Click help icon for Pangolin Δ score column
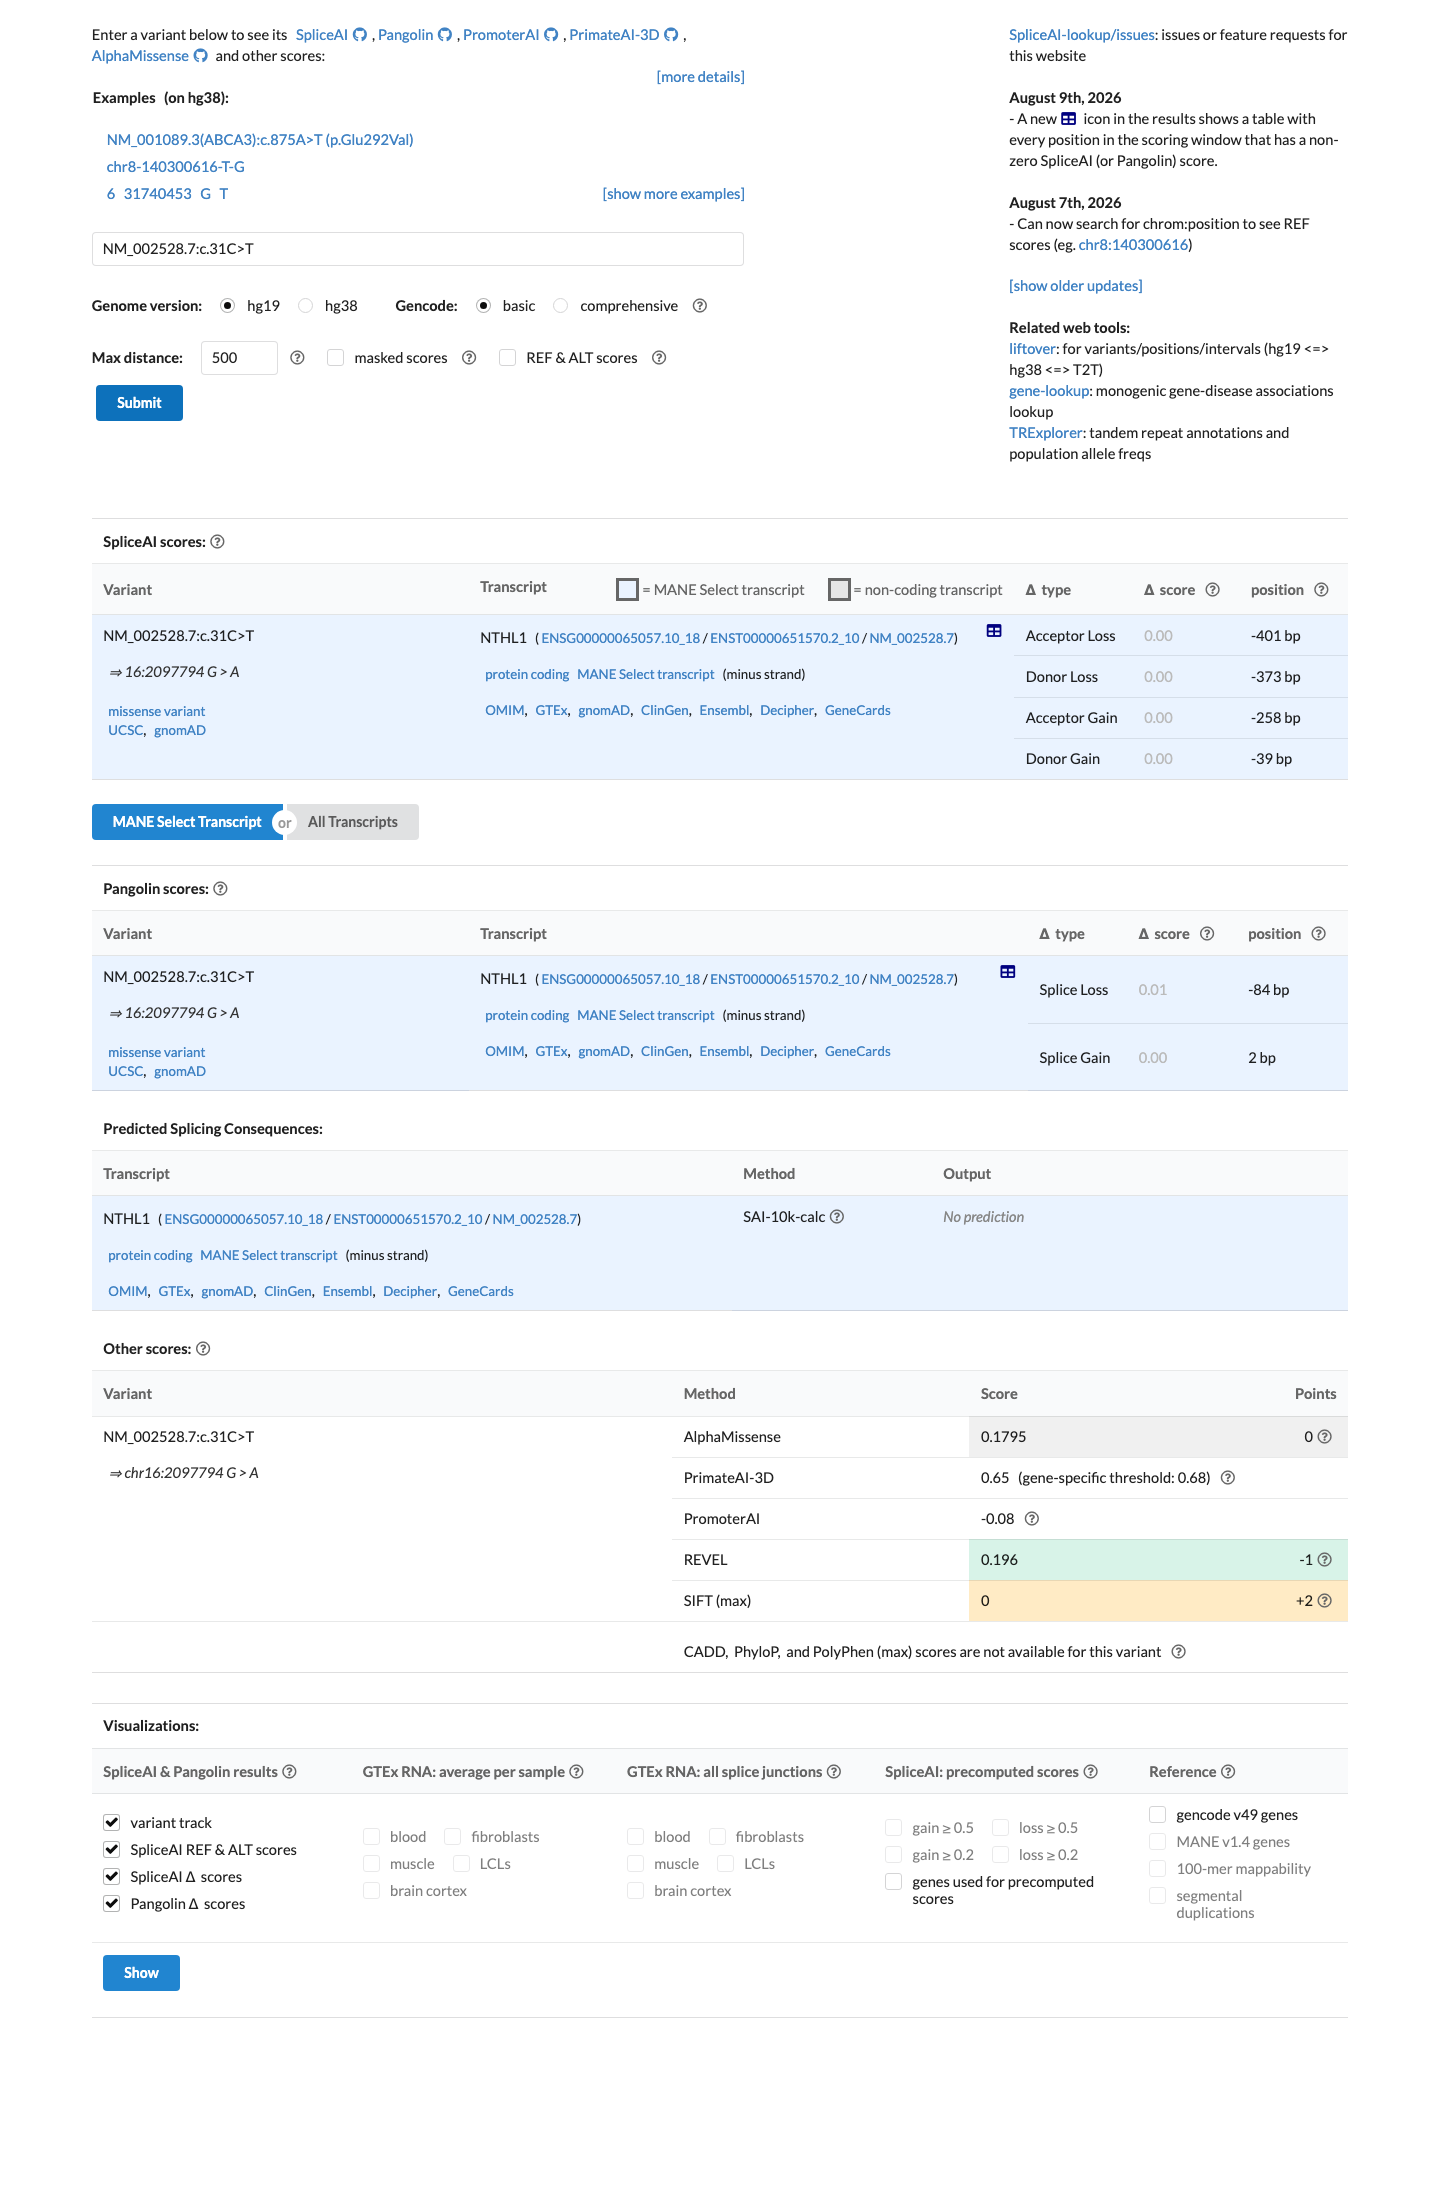 coord(1207,934)
